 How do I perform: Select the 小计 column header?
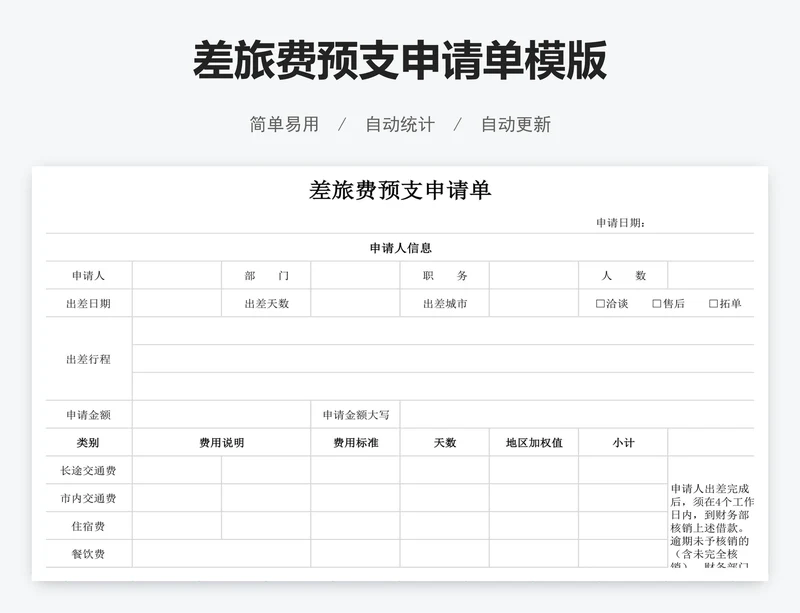click(623, 443)
